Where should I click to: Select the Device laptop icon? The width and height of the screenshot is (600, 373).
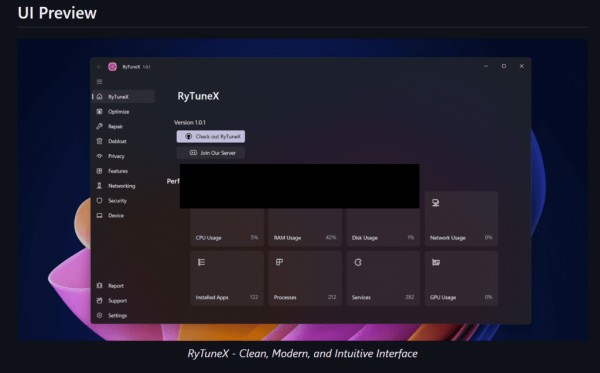click(99, 215)
